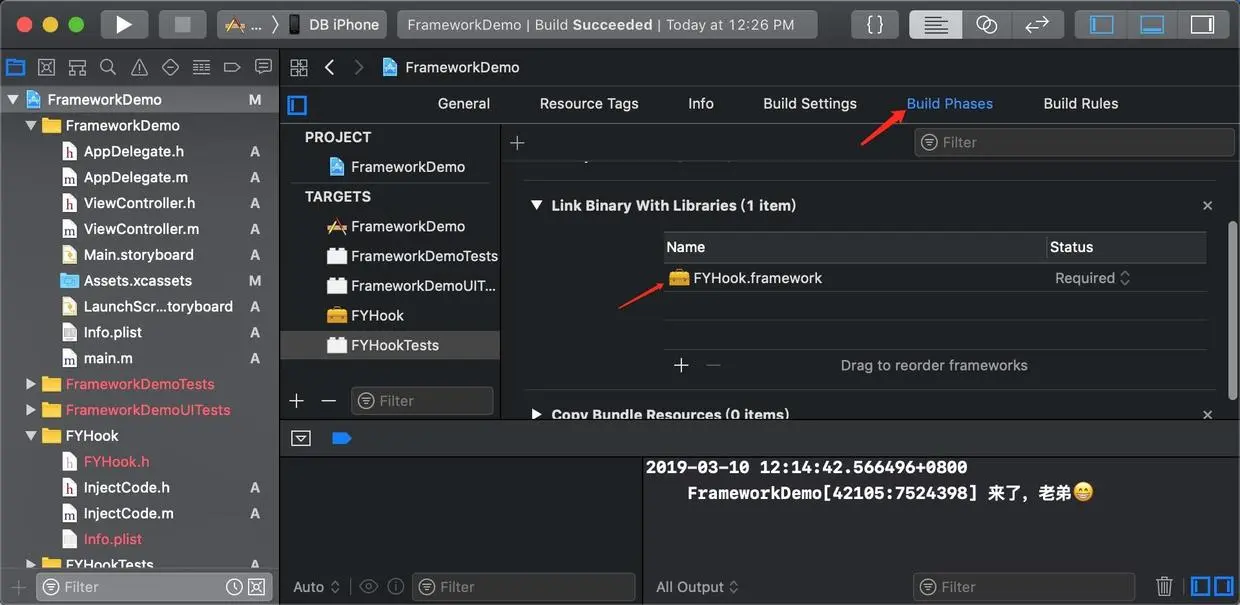Show the Report navigator
Screen dimensions: 1240x605
(x=263, y=67)
